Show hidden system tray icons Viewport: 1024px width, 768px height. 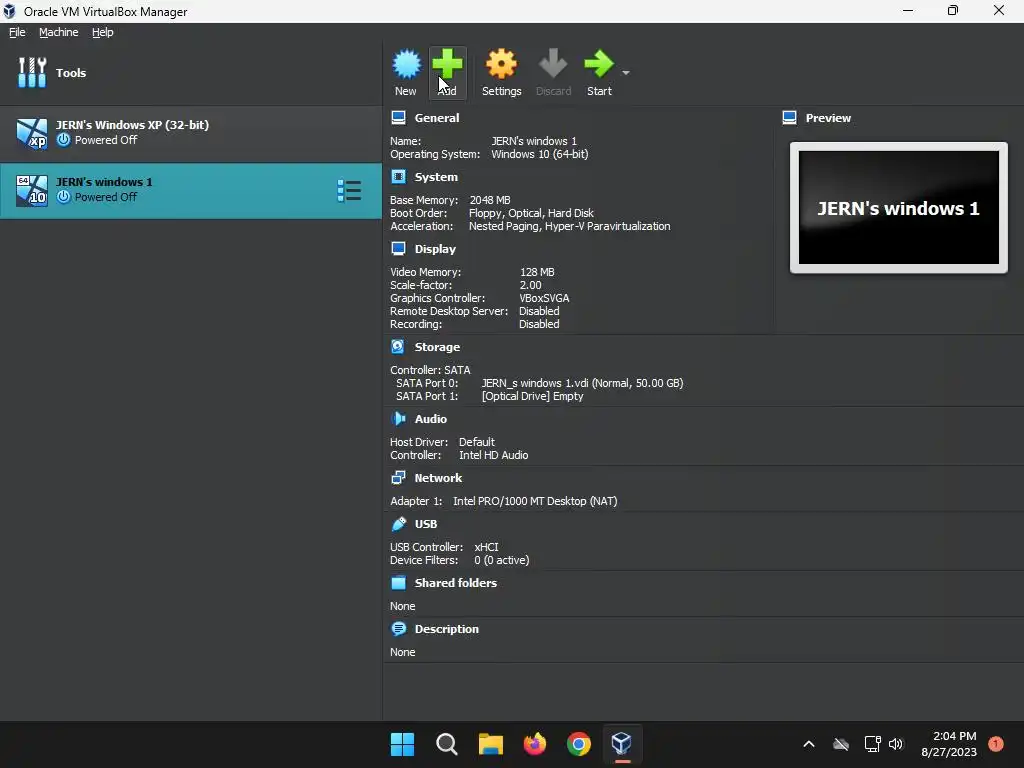click(x=808, y=744)
